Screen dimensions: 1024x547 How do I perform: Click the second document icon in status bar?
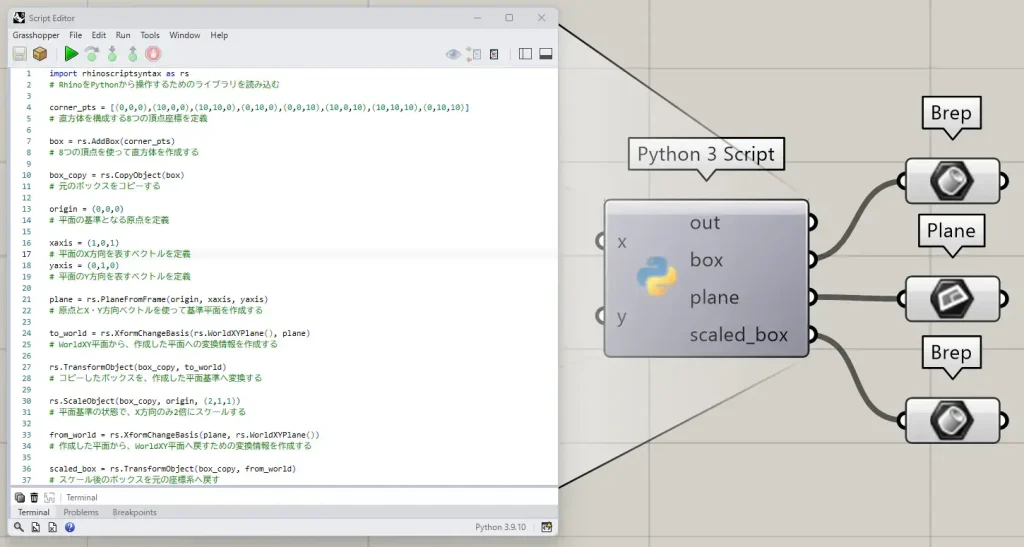(x=52, y=527)
